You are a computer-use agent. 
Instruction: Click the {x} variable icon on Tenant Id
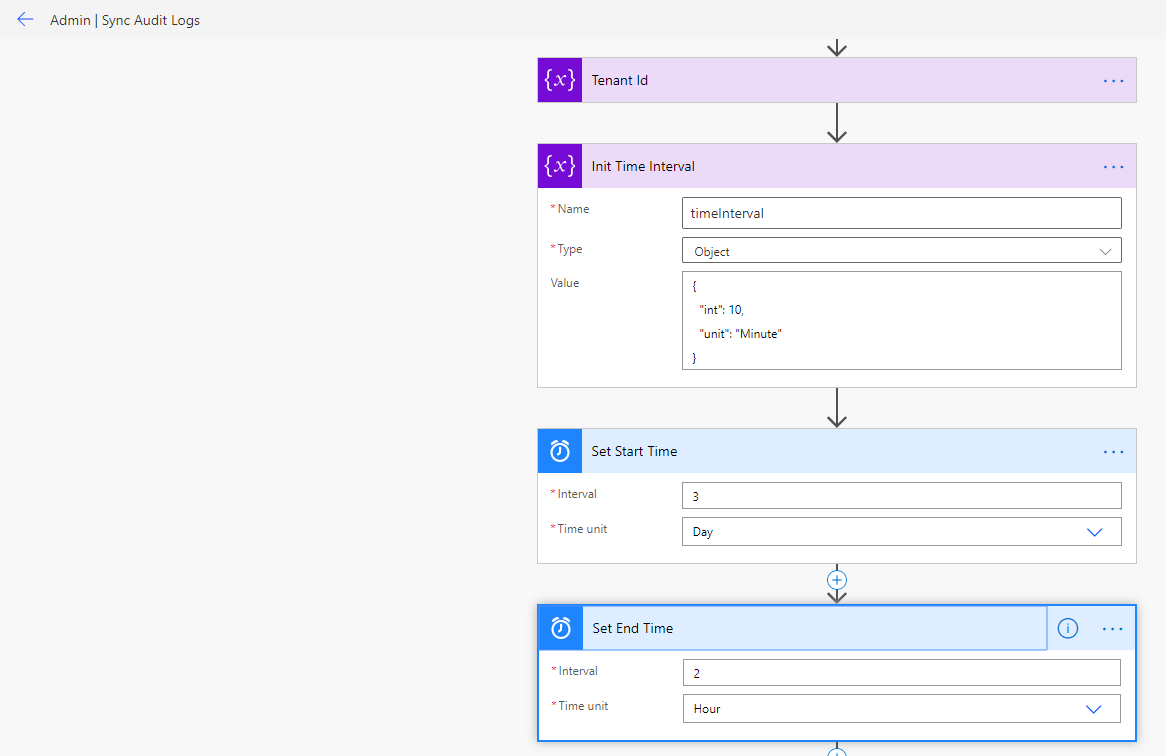[x=559, y=80]
